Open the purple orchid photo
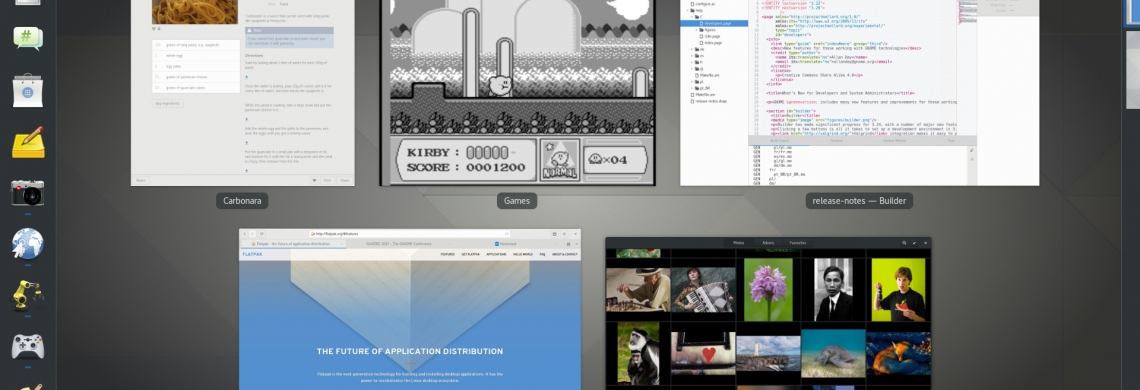 point(768,290)
